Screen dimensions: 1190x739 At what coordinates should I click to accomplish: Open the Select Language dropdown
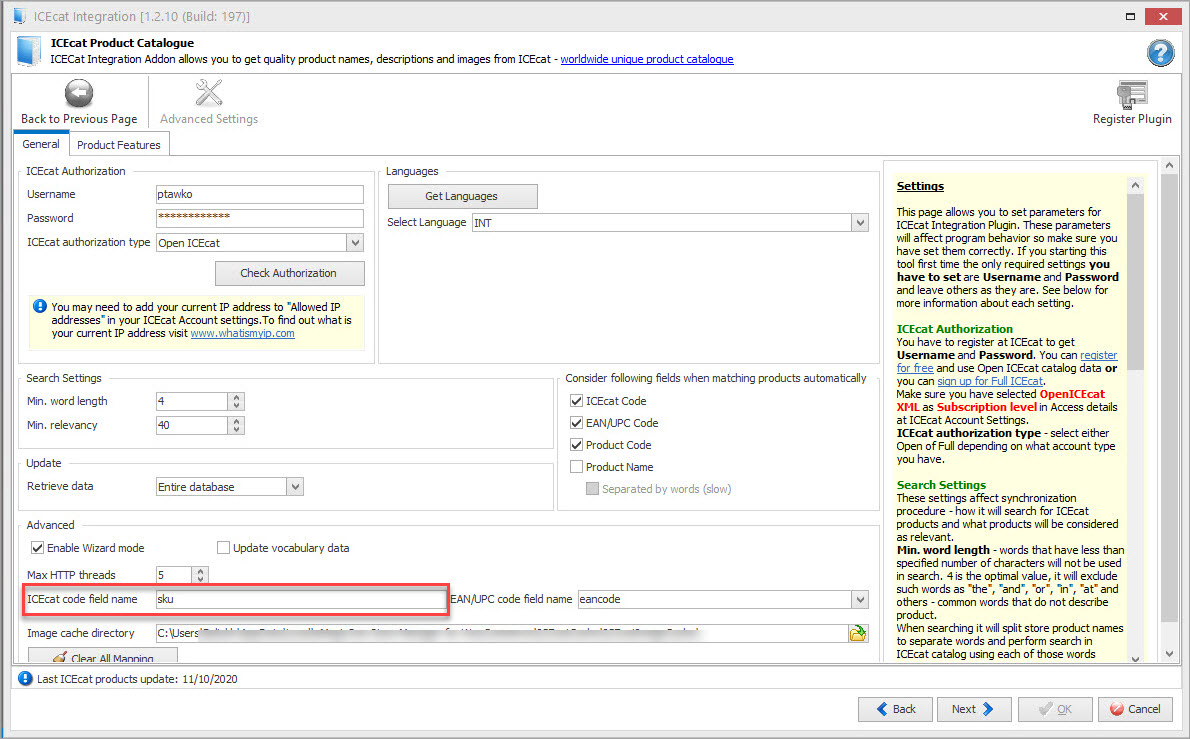click(x=859, y=222)
